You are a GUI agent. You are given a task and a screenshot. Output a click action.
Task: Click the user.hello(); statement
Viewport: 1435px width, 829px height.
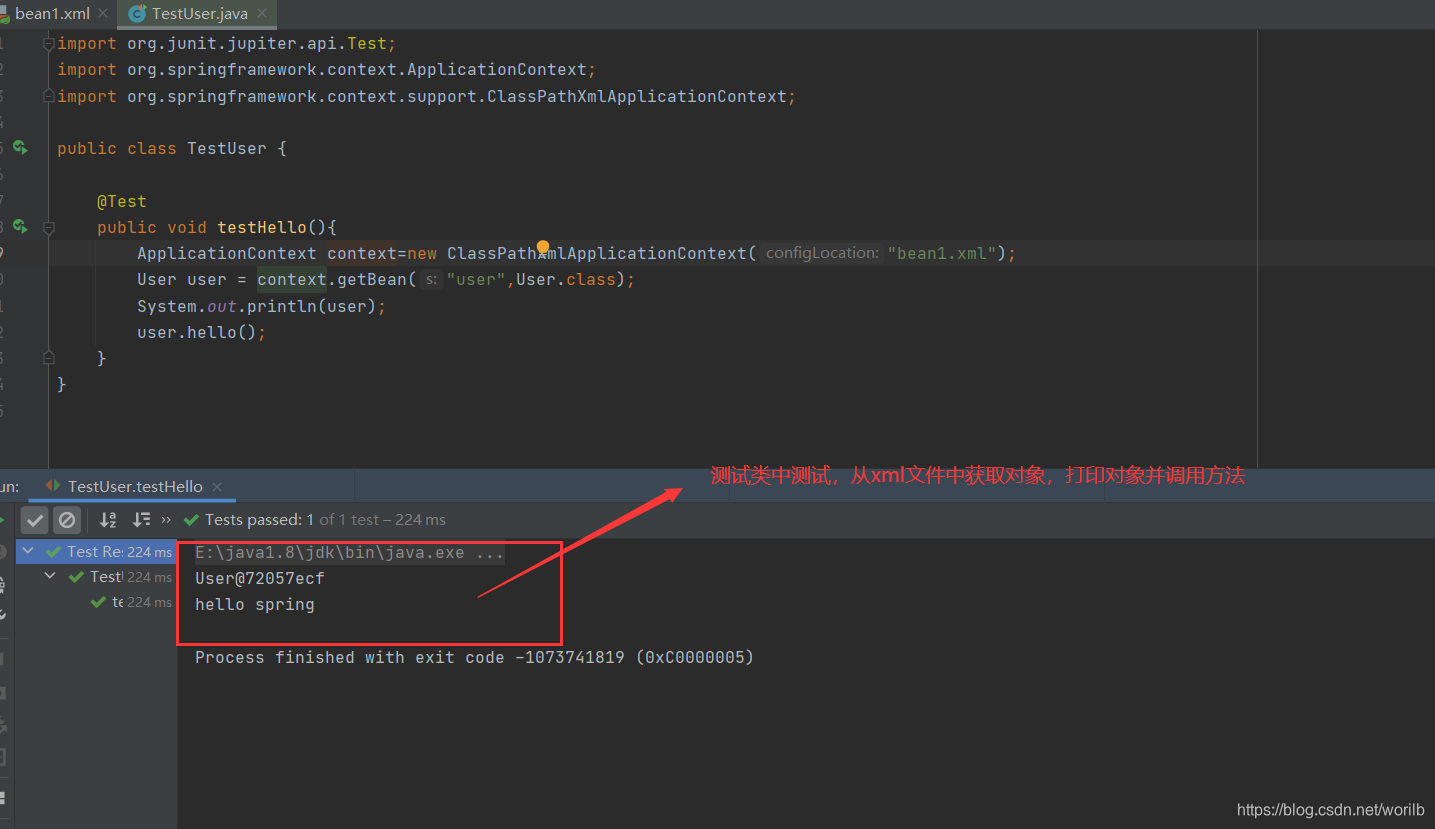tap(202, 332)
